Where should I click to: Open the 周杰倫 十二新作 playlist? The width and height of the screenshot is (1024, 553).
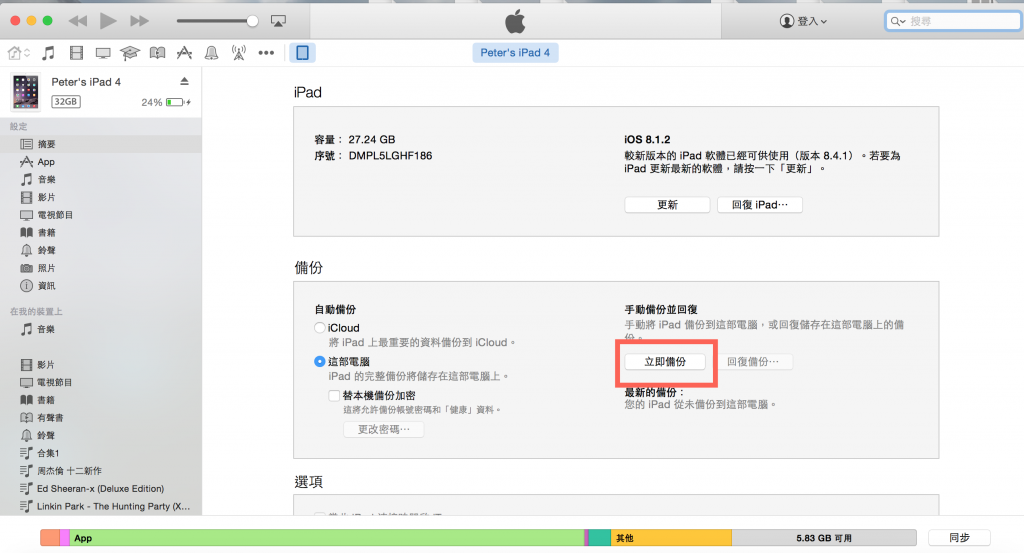coord(101,470)
